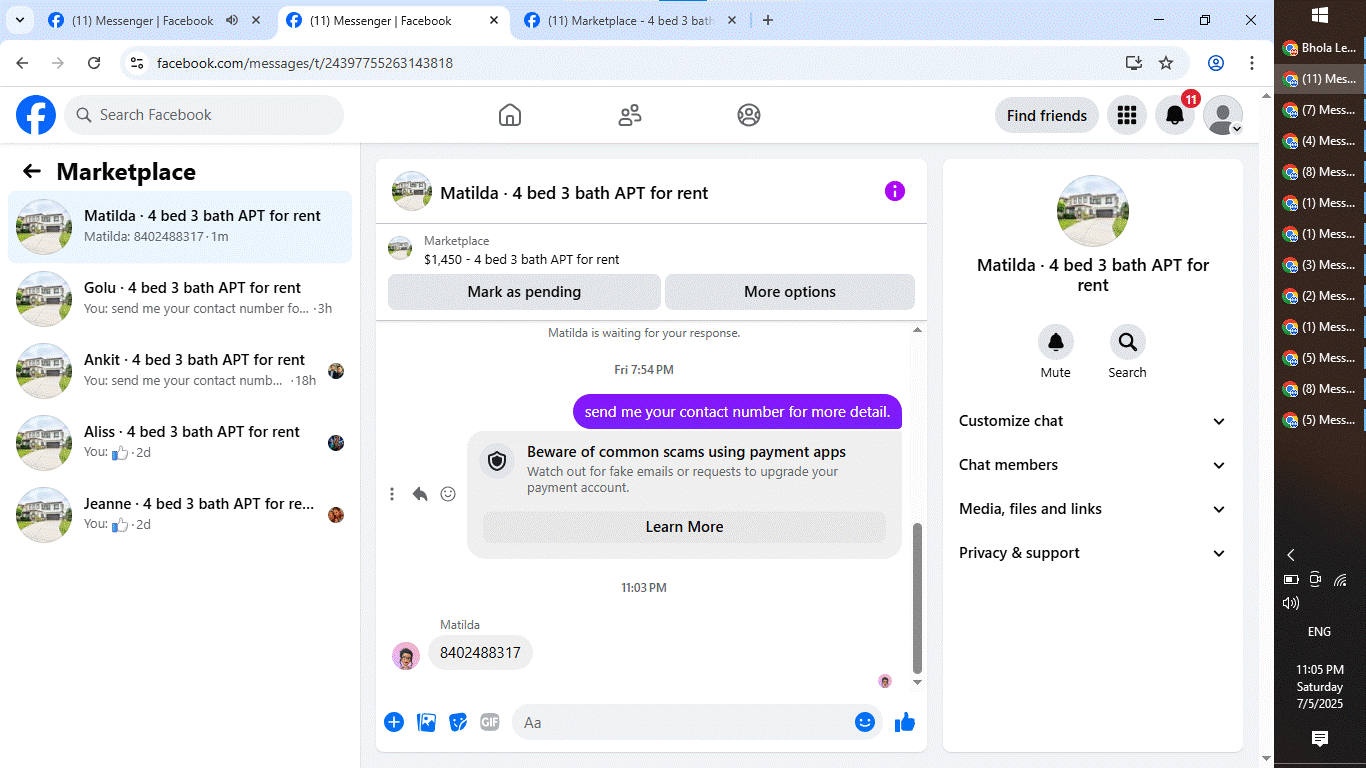Expand Privacy & support section
Screen dimensions: 1366x768
click(x=1093, y=553)
